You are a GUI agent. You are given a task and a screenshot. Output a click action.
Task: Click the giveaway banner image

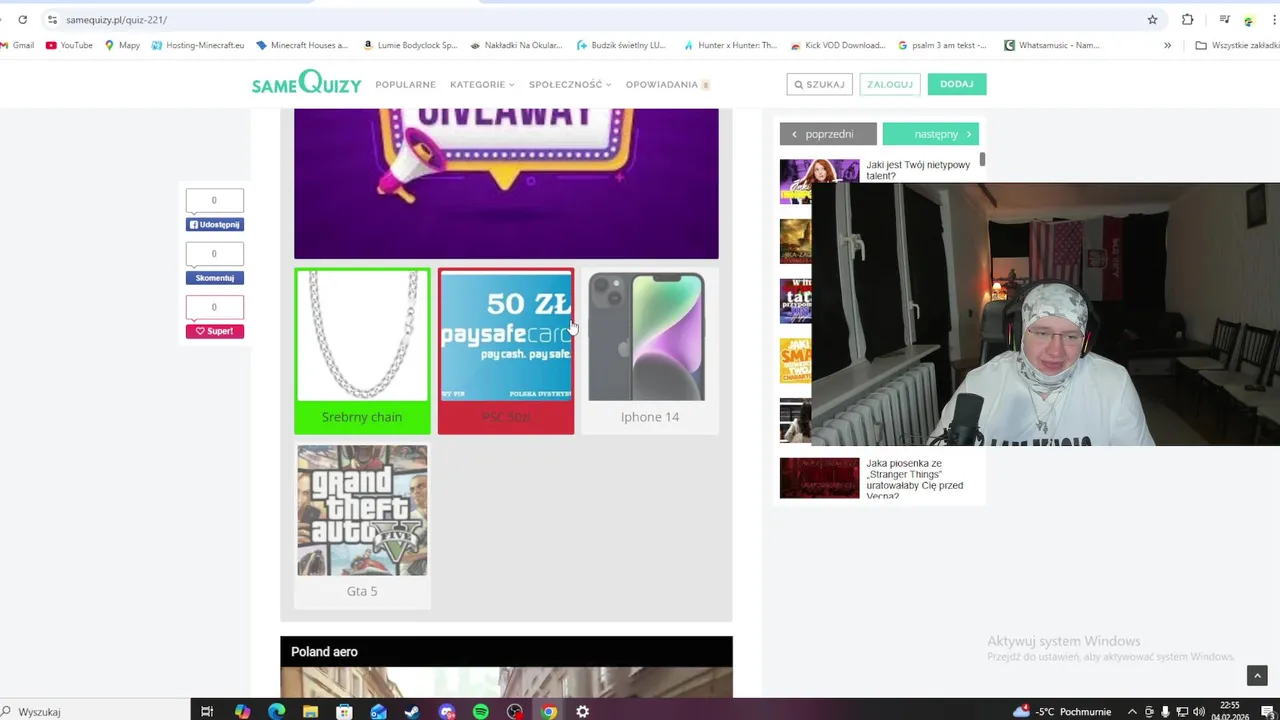(x=506, y=183)
